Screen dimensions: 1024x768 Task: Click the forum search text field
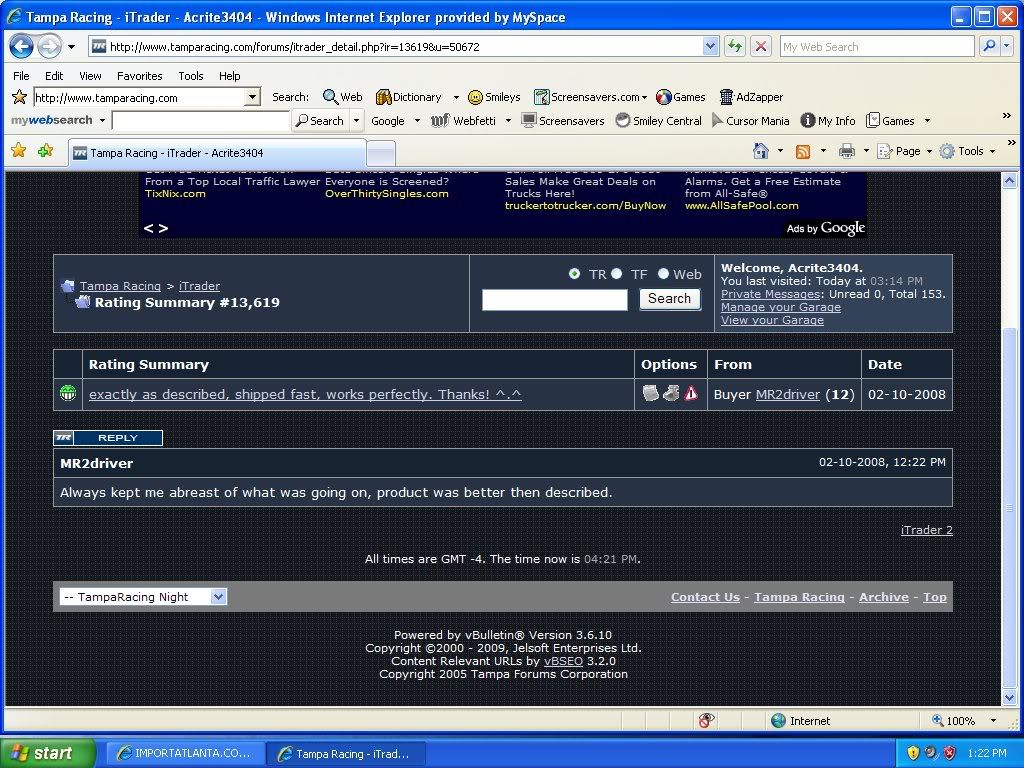click(x=554, y=300)
